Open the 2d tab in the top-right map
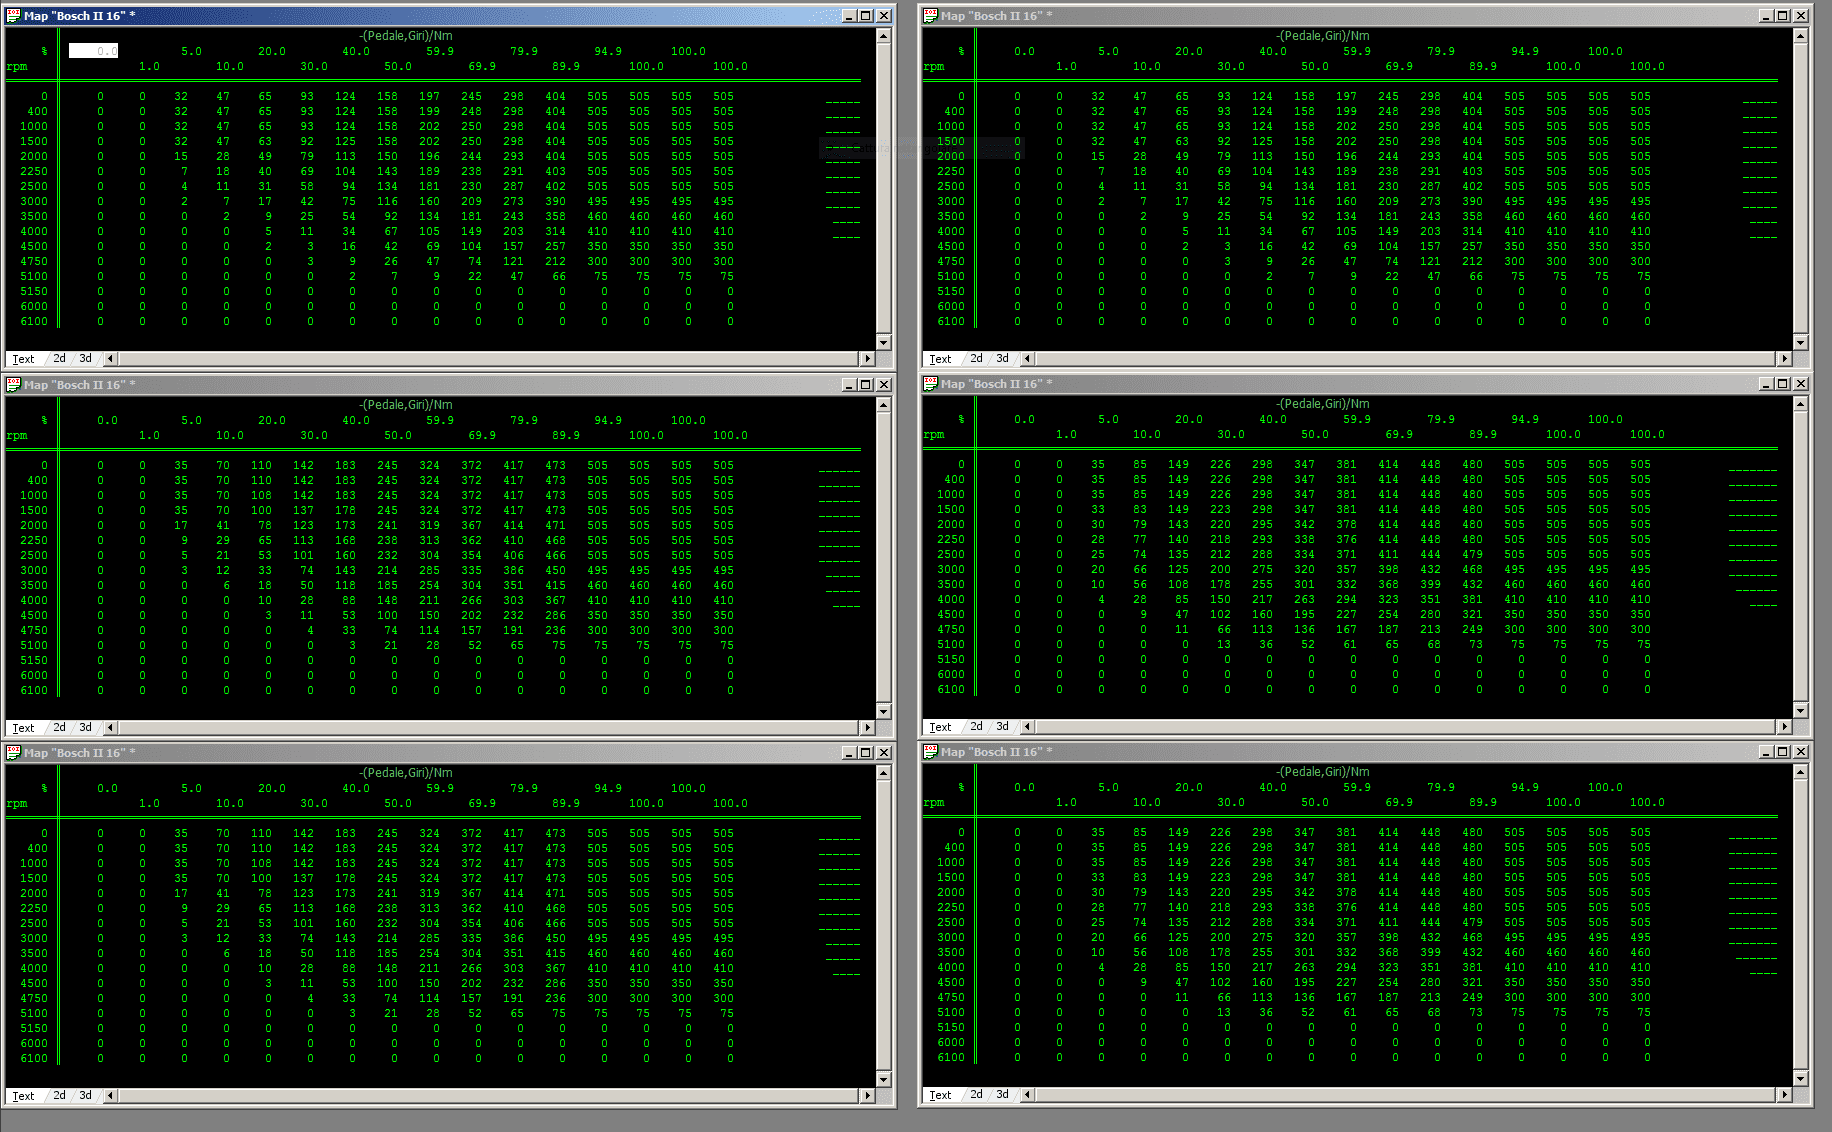Screen dimensions: 1832x1132 (x=977, y=359)
